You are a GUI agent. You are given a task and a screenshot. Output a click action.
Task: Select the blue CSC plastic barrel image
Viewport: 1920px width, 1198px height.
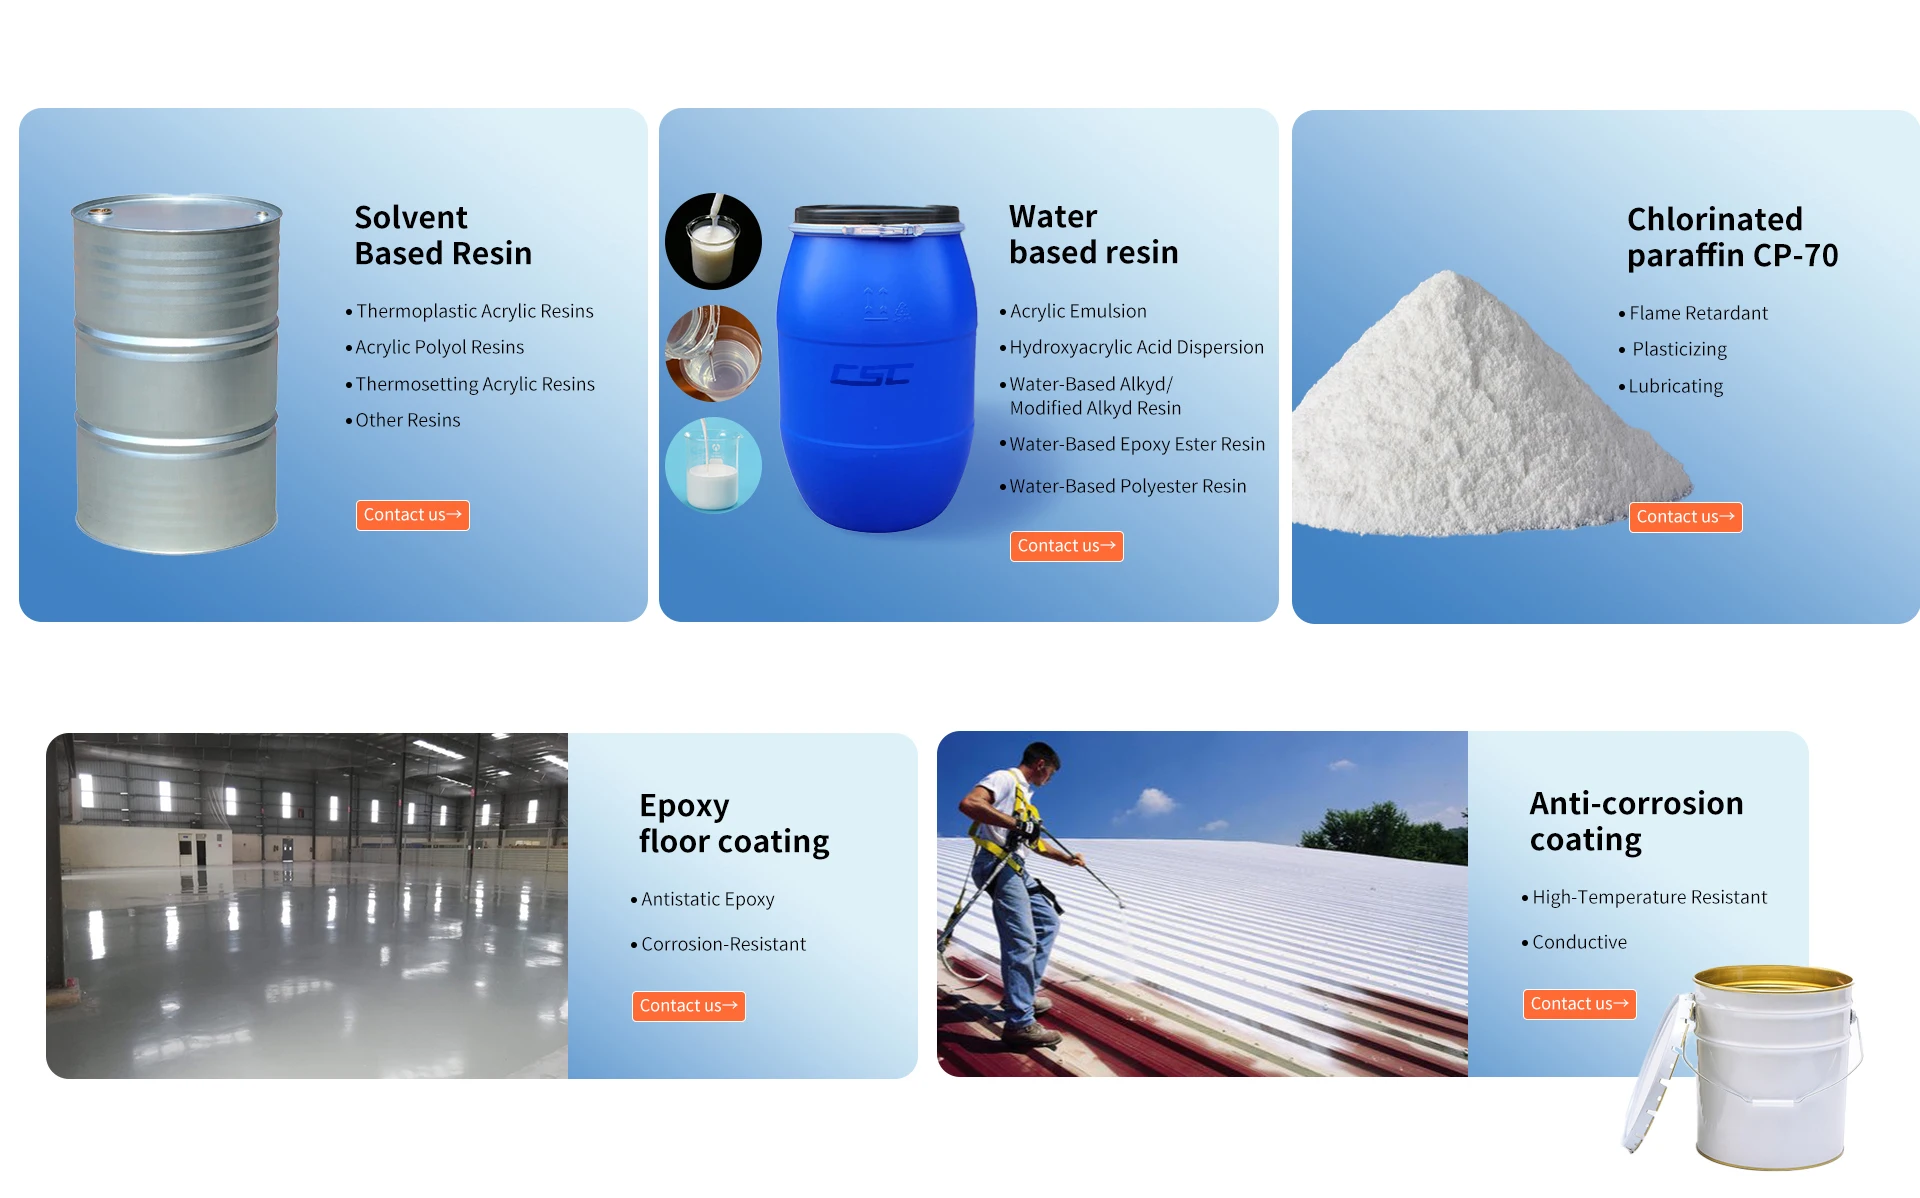[x=876, y=368]
